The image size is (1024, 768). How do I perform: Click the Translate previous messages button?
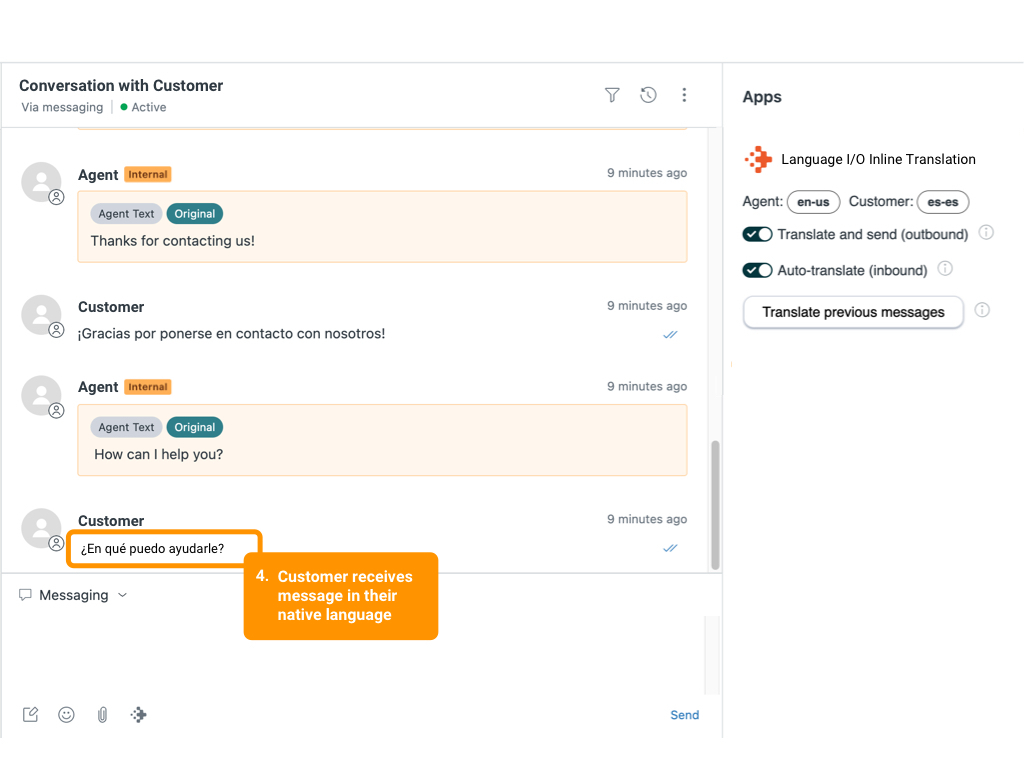852,312
